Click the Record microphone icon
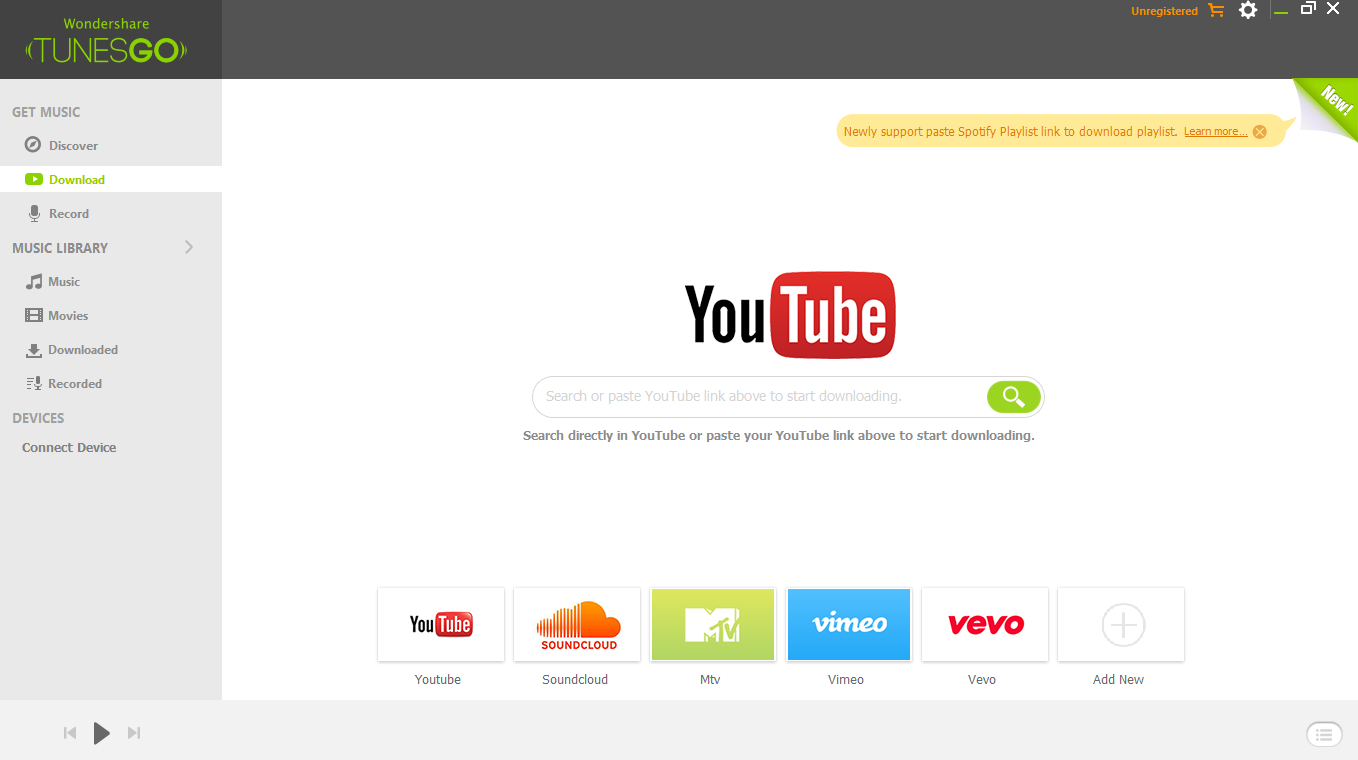The width and height of the screenshot is (1358, 760). (x=34, y=213)
